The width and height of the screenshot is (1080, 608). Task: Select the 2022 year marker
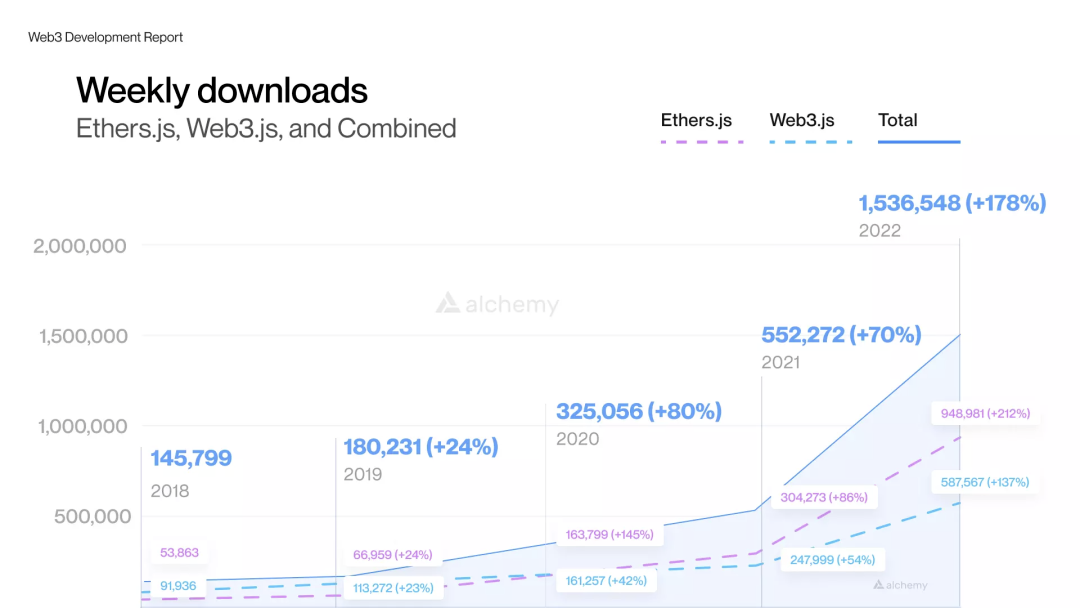(880, 231)
